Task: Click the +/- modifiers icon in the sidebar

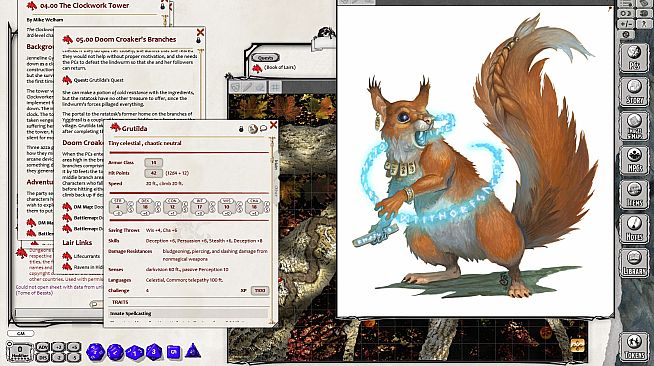Action: (x=626, y=24)
